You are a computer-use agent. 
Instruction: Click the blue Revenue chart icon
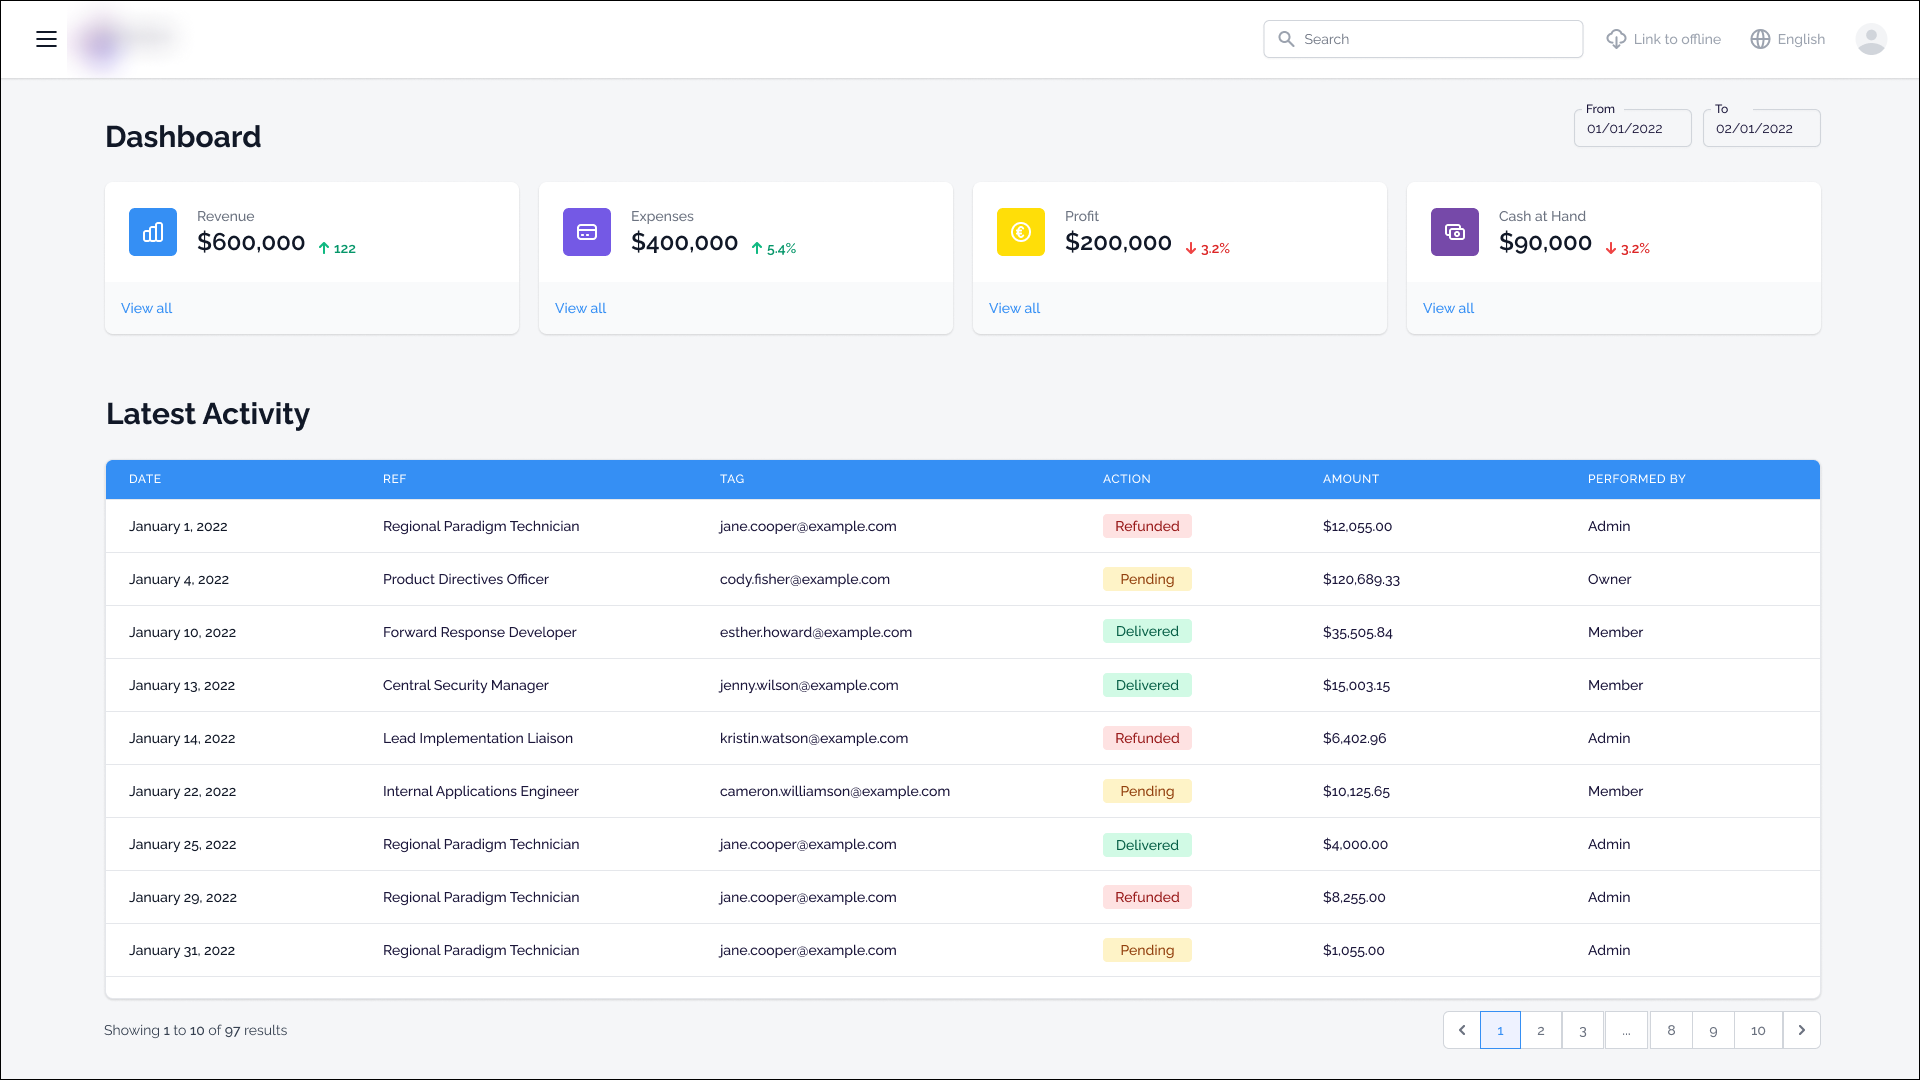pos(153,232)
